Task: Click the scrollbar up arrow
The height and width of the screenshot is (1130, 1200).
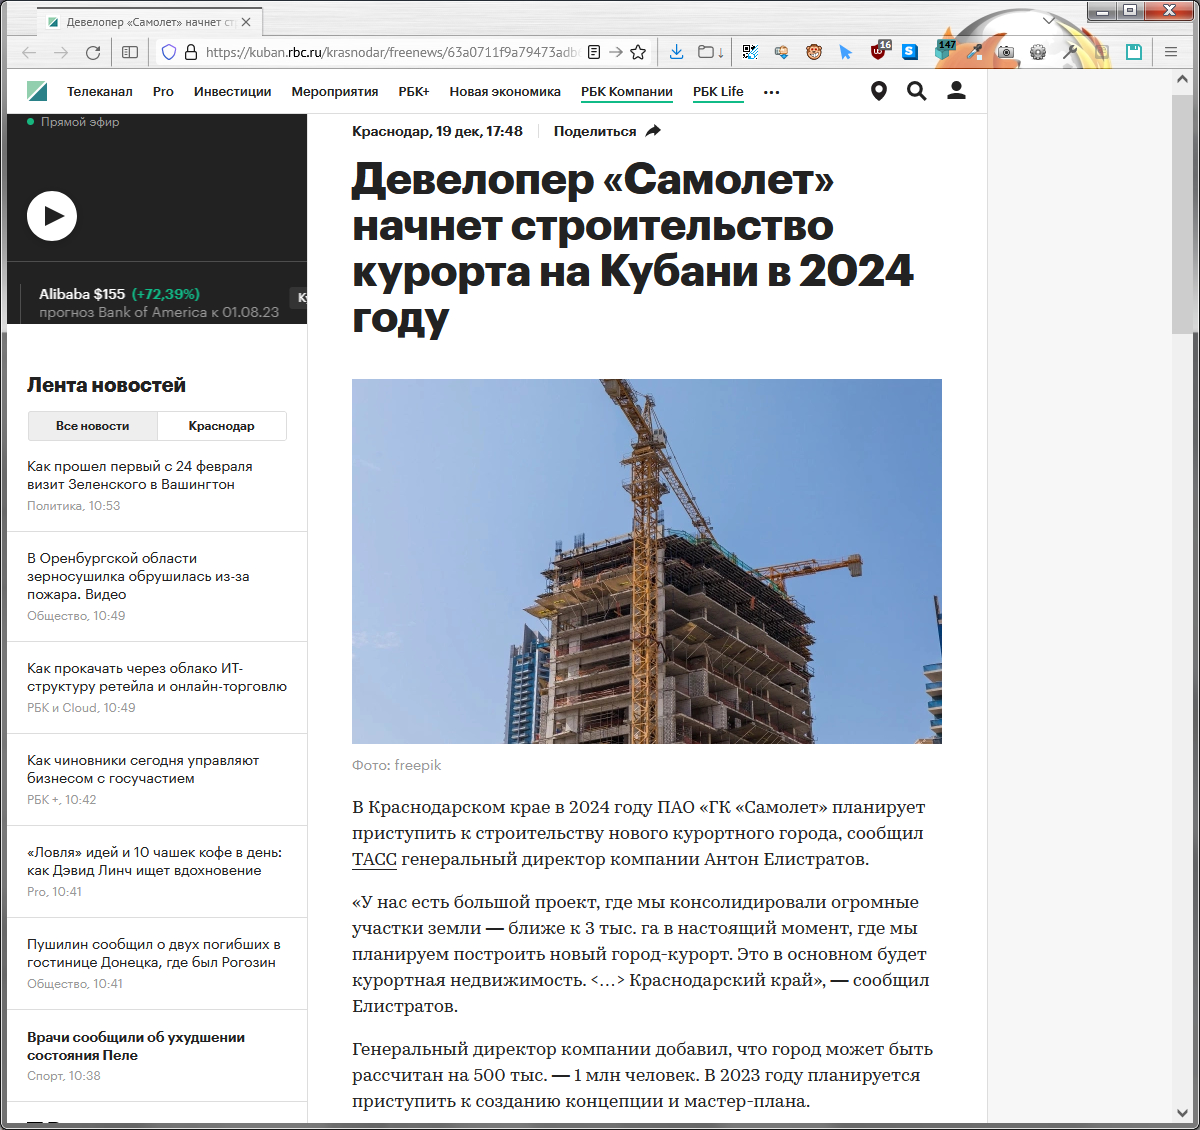Action: point(1184,79)
